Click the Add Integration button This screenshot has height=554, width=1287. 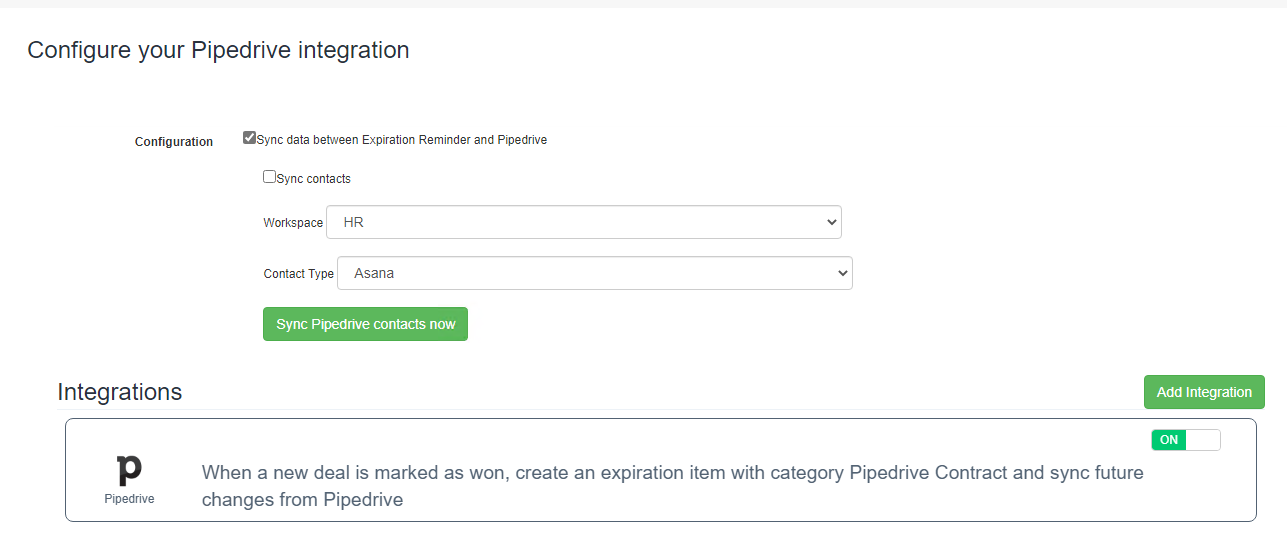tap(1204, 392)
